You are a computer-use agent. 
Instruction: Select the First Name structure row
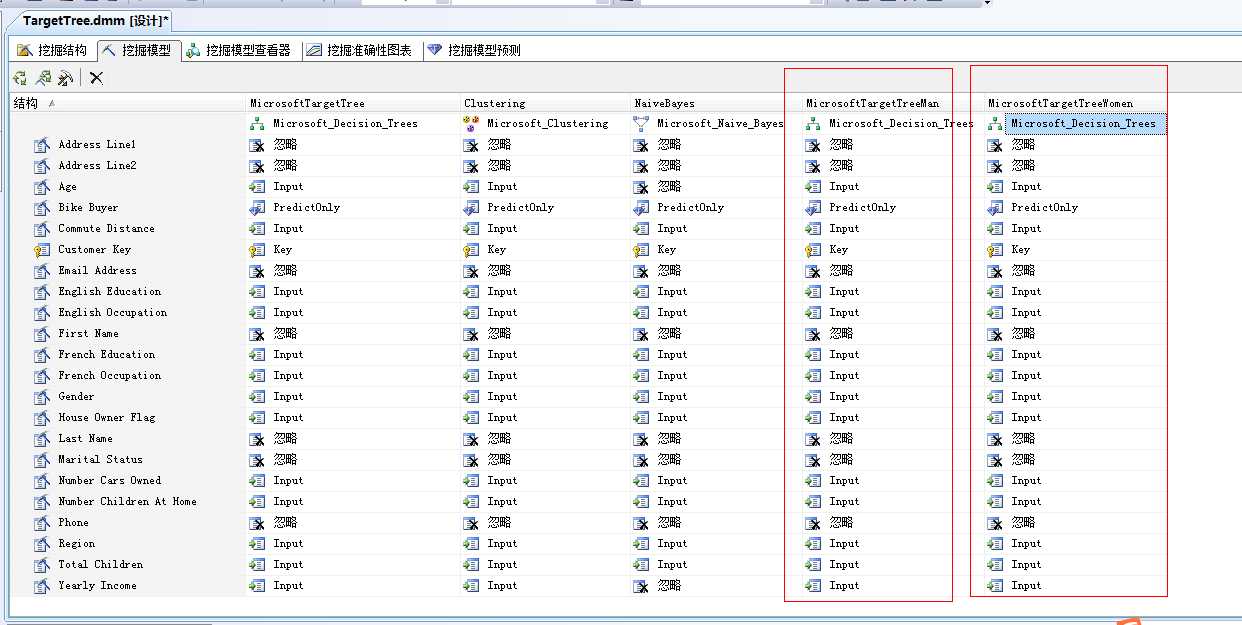[x=128, y=334]
